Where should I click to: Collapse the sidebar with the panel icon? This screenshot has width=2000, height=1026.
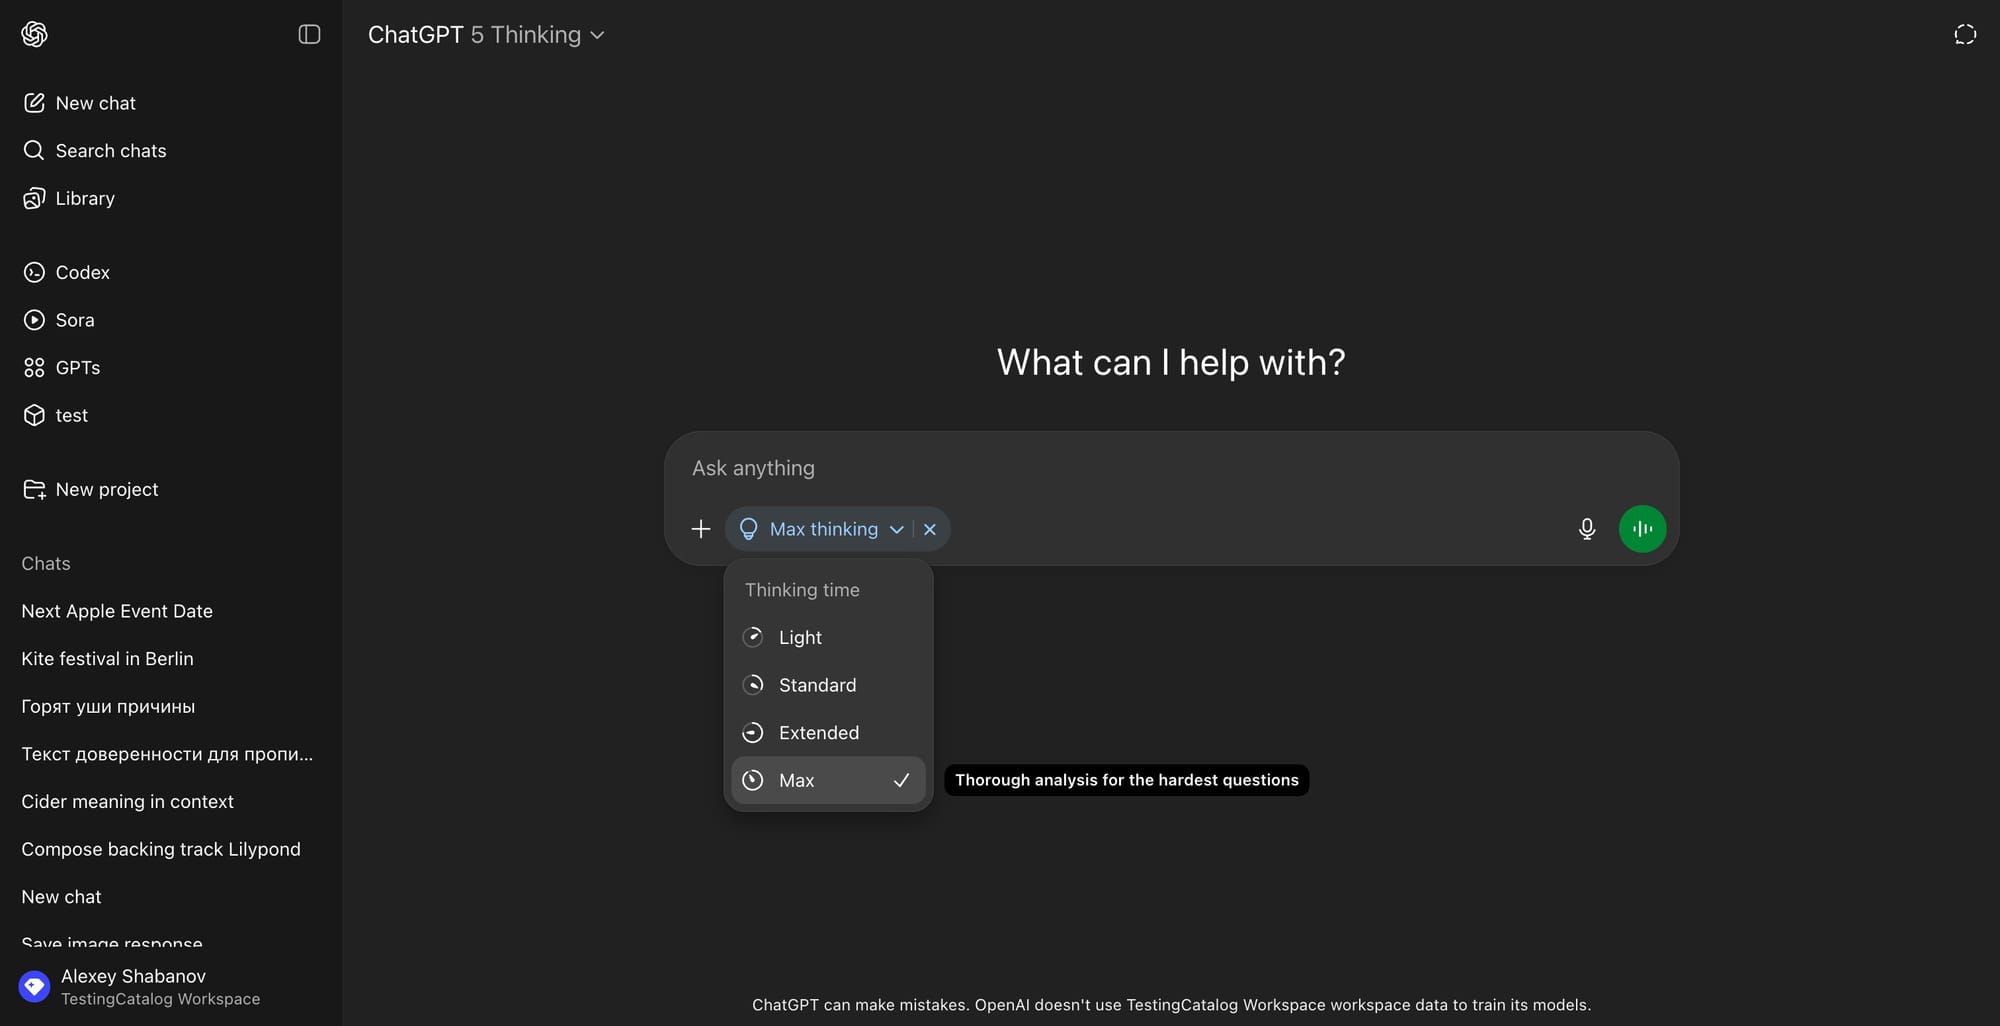point(309,34)
